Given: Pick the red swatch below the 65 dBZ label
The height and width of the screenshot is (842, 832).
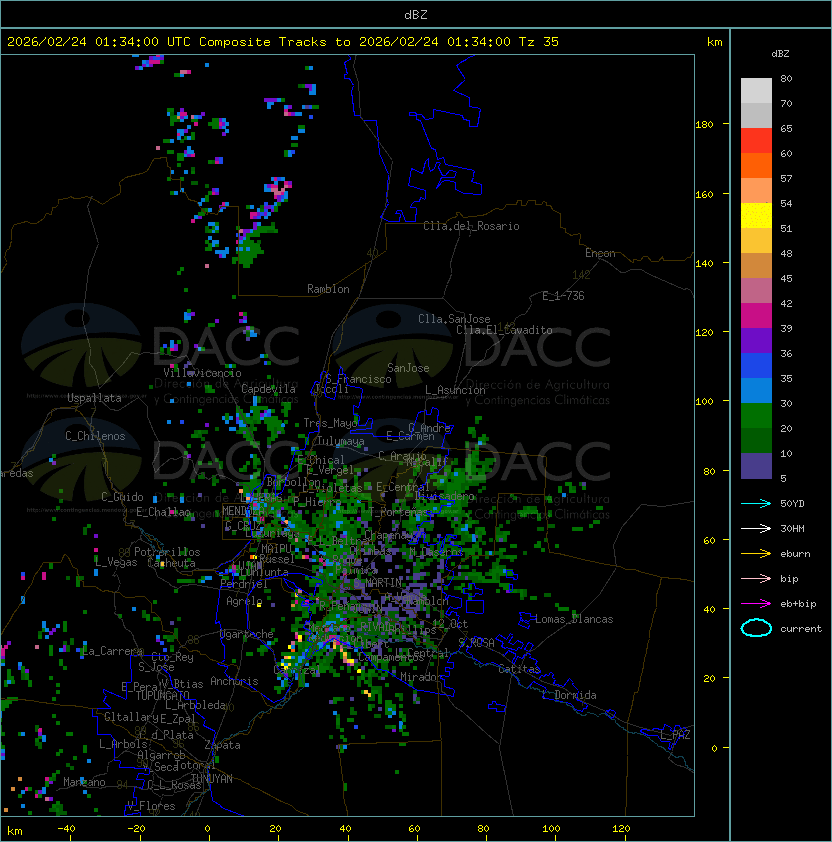Looking at the screenshot, I should (756, 141).
